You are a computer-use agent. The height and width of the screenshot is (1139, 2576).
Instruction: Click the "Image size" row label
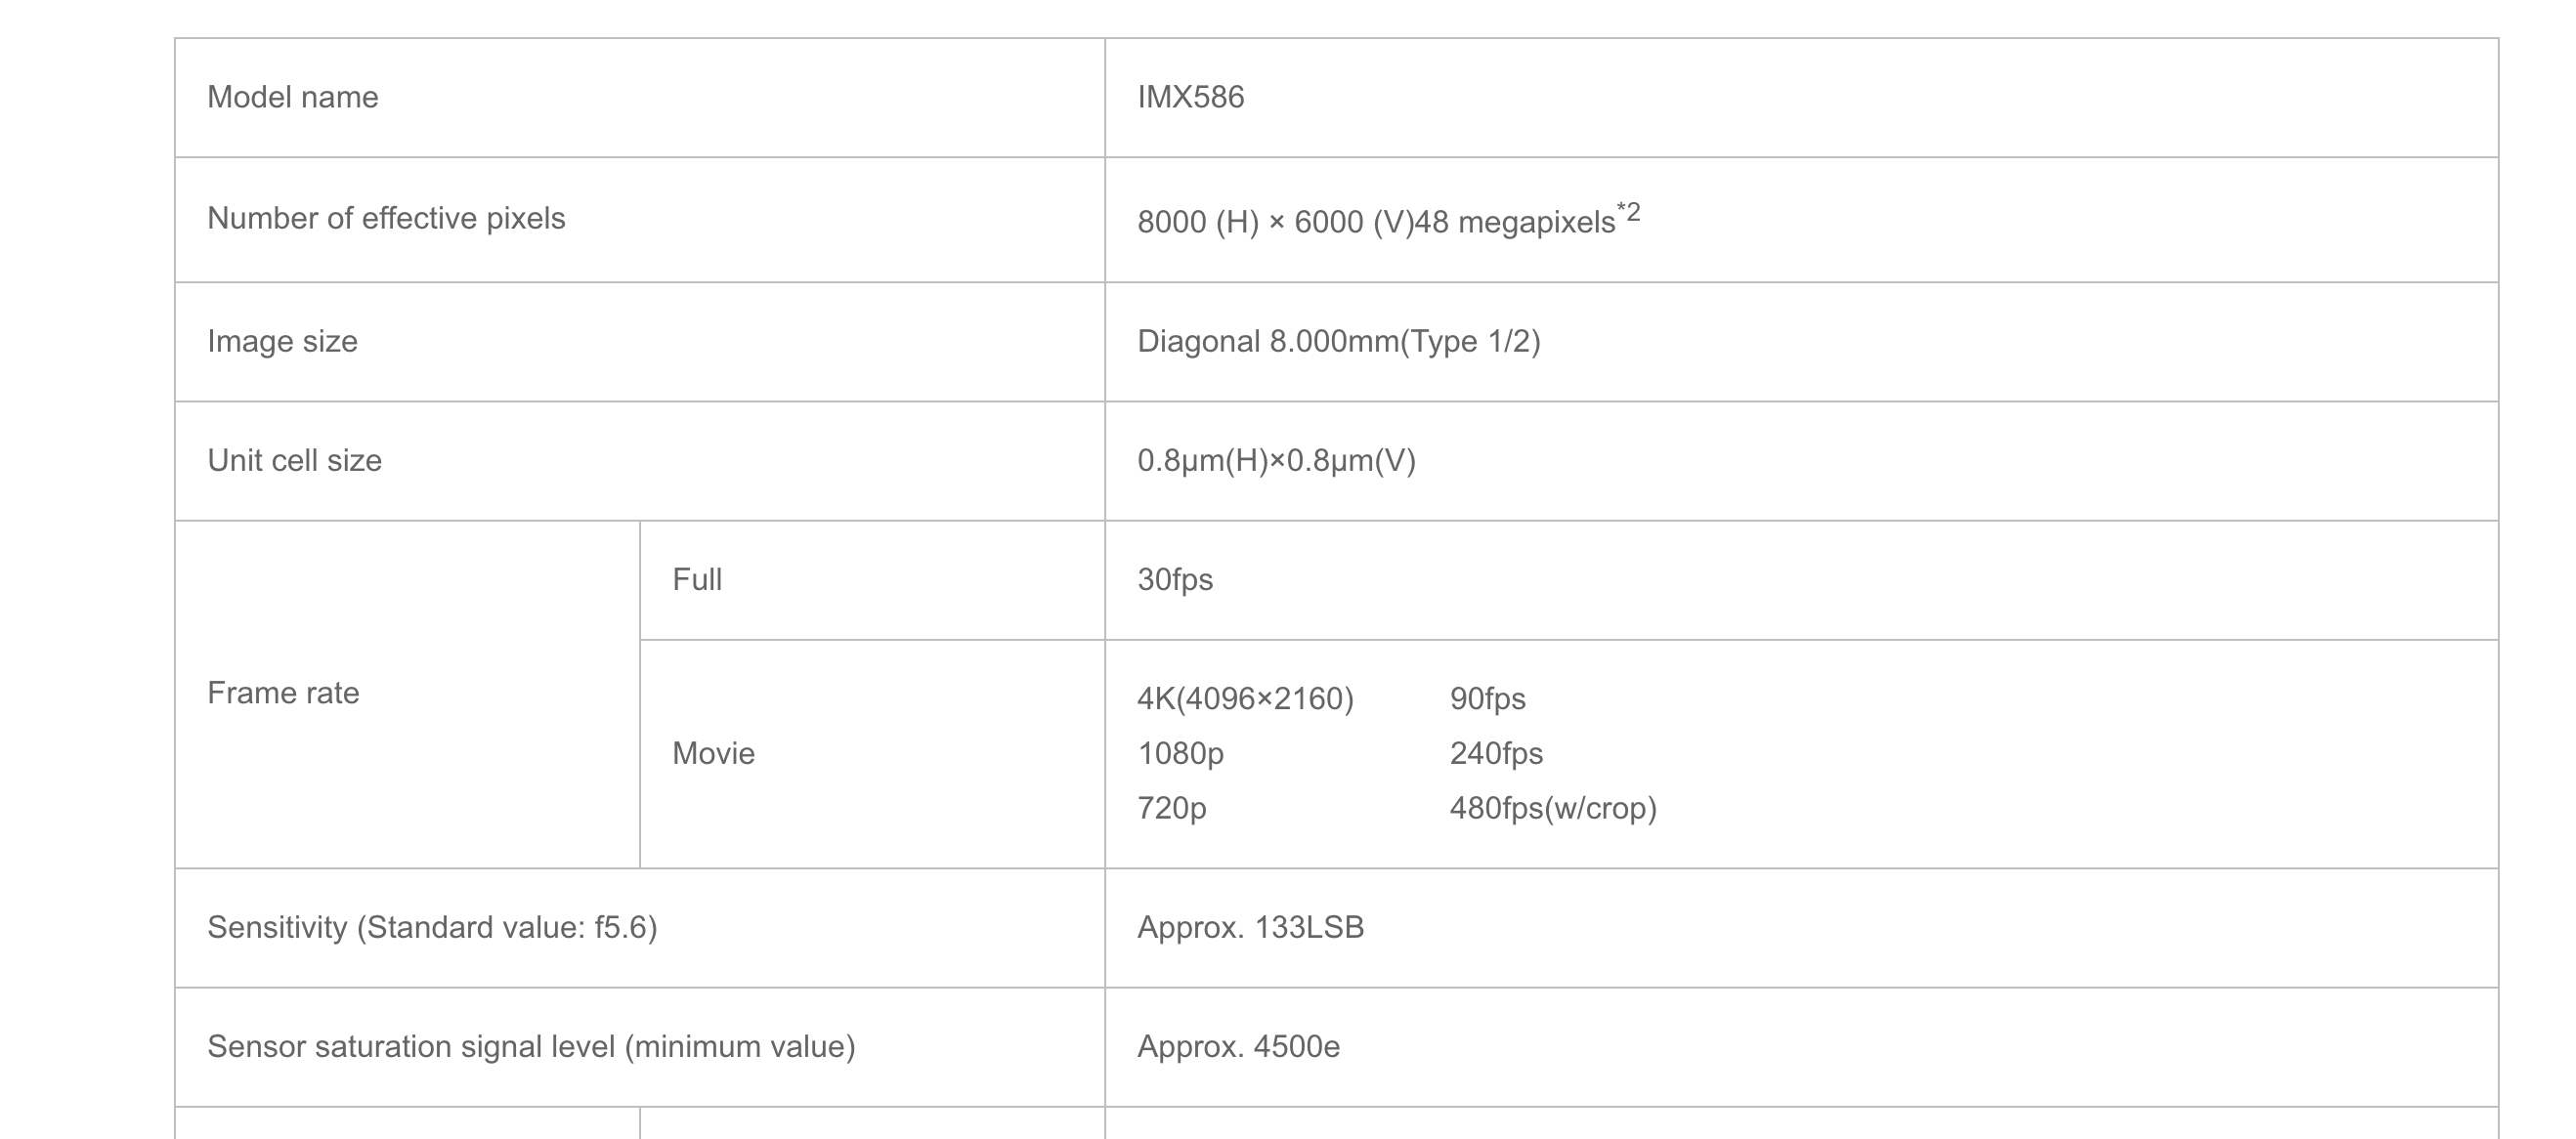282,341
